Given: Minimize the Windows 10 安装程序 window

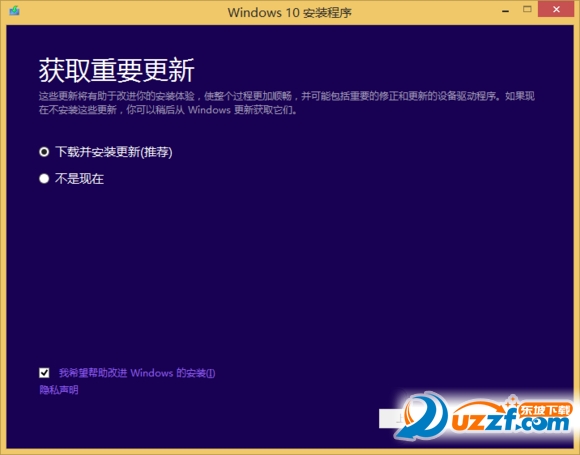Looking at the screenshot, I should pos(505,11).
